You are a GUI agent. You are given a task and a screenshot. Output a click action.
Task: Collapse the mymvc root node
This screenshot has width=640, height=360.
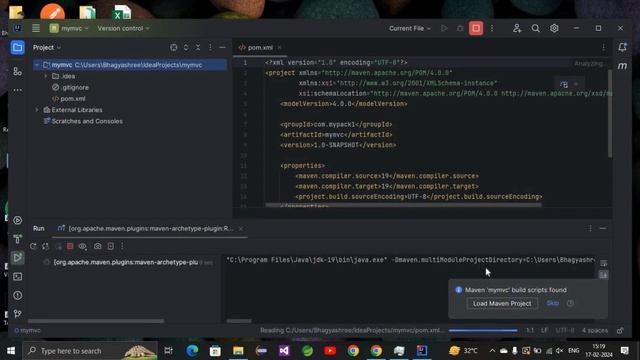pyautogui.click(x=37, y=65)
